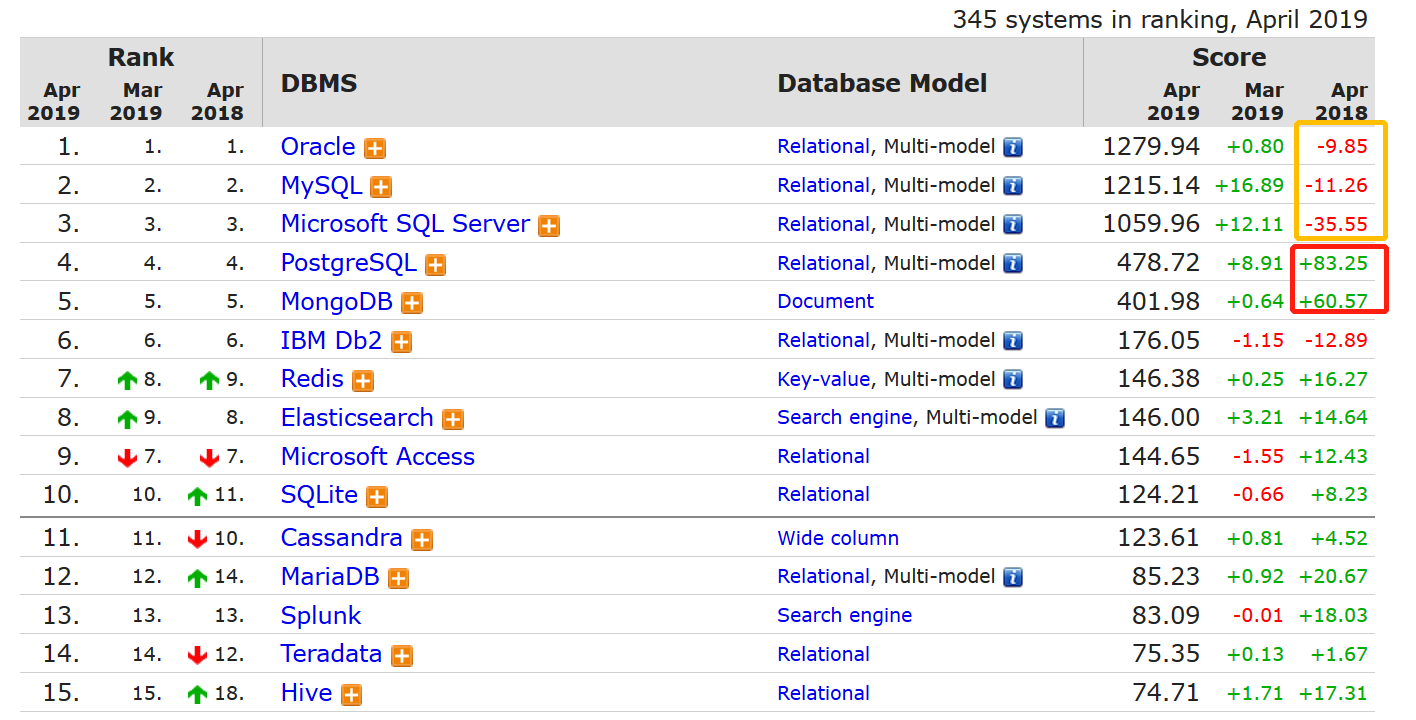
Task: Select the Hive score 74.71
Action: pyautogui.click(x=1166, y=693)
